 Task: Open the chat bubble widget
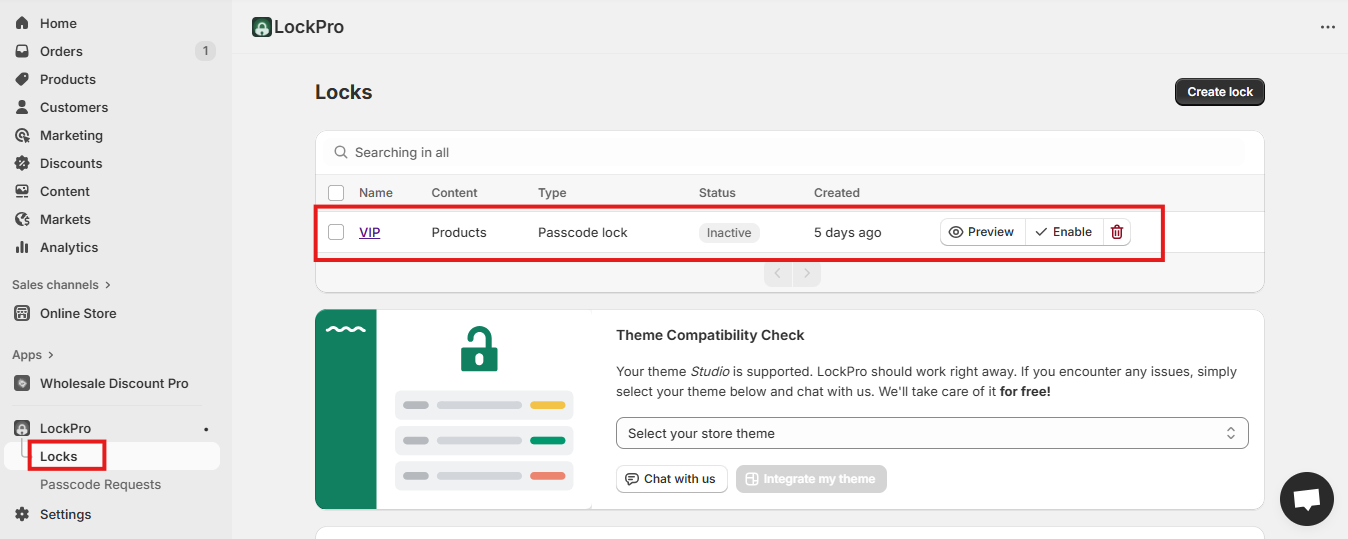tap(1306, 499)
